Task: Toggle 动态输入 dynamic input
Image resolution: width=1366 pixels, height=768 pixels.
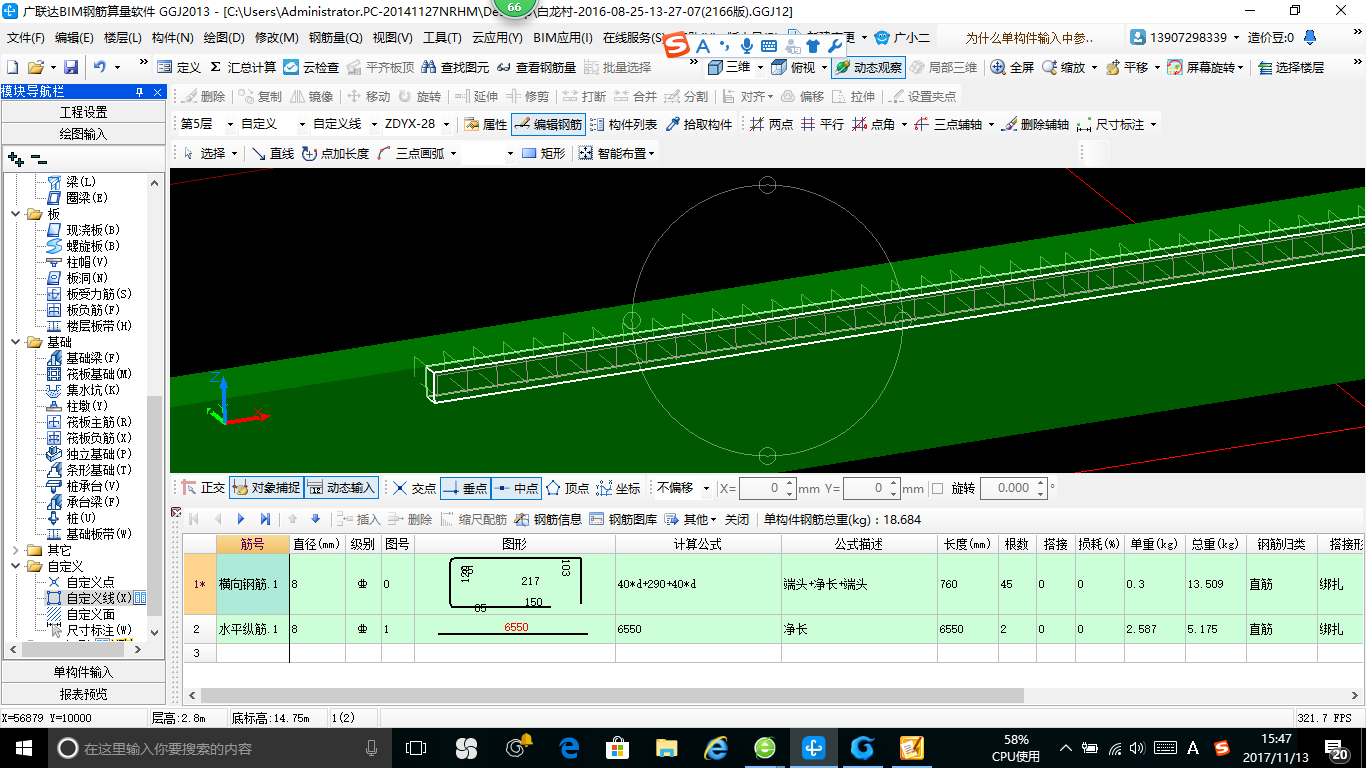Action: click(x=341, y=488)
